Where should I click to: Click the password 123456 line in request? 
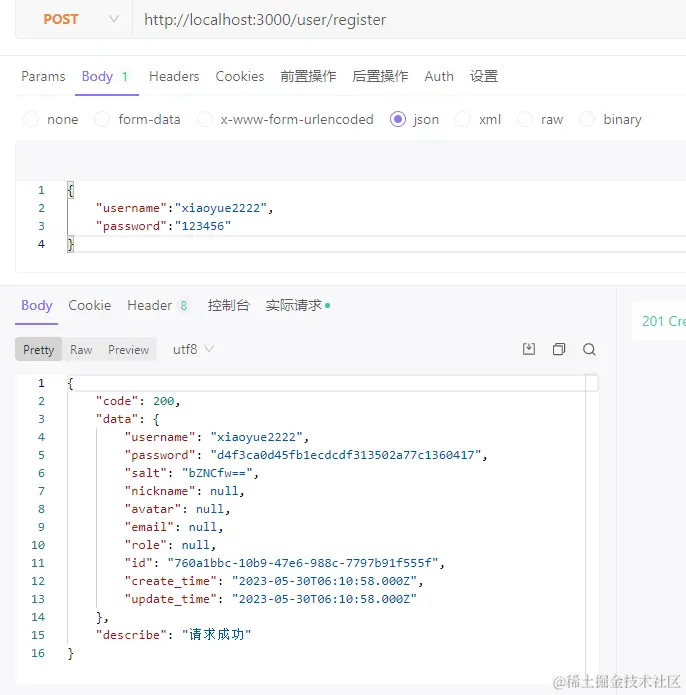(163, 226)
